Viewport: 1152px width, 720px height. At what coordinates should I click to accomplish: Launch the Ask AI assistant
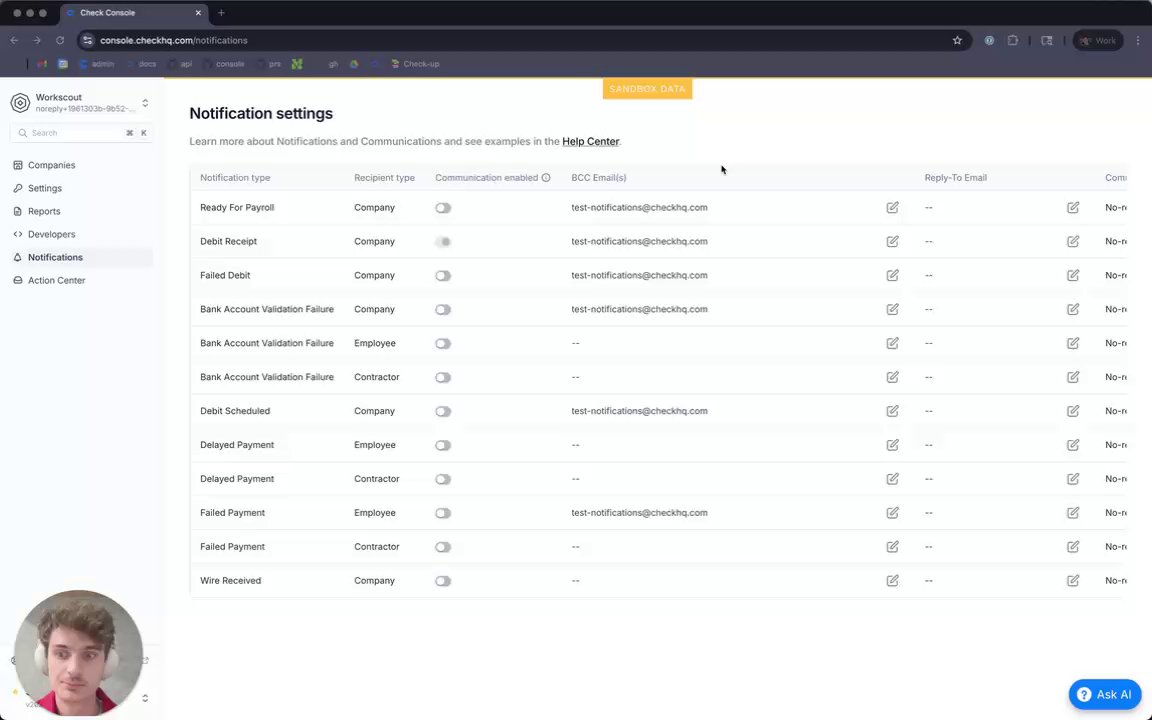1104,695
